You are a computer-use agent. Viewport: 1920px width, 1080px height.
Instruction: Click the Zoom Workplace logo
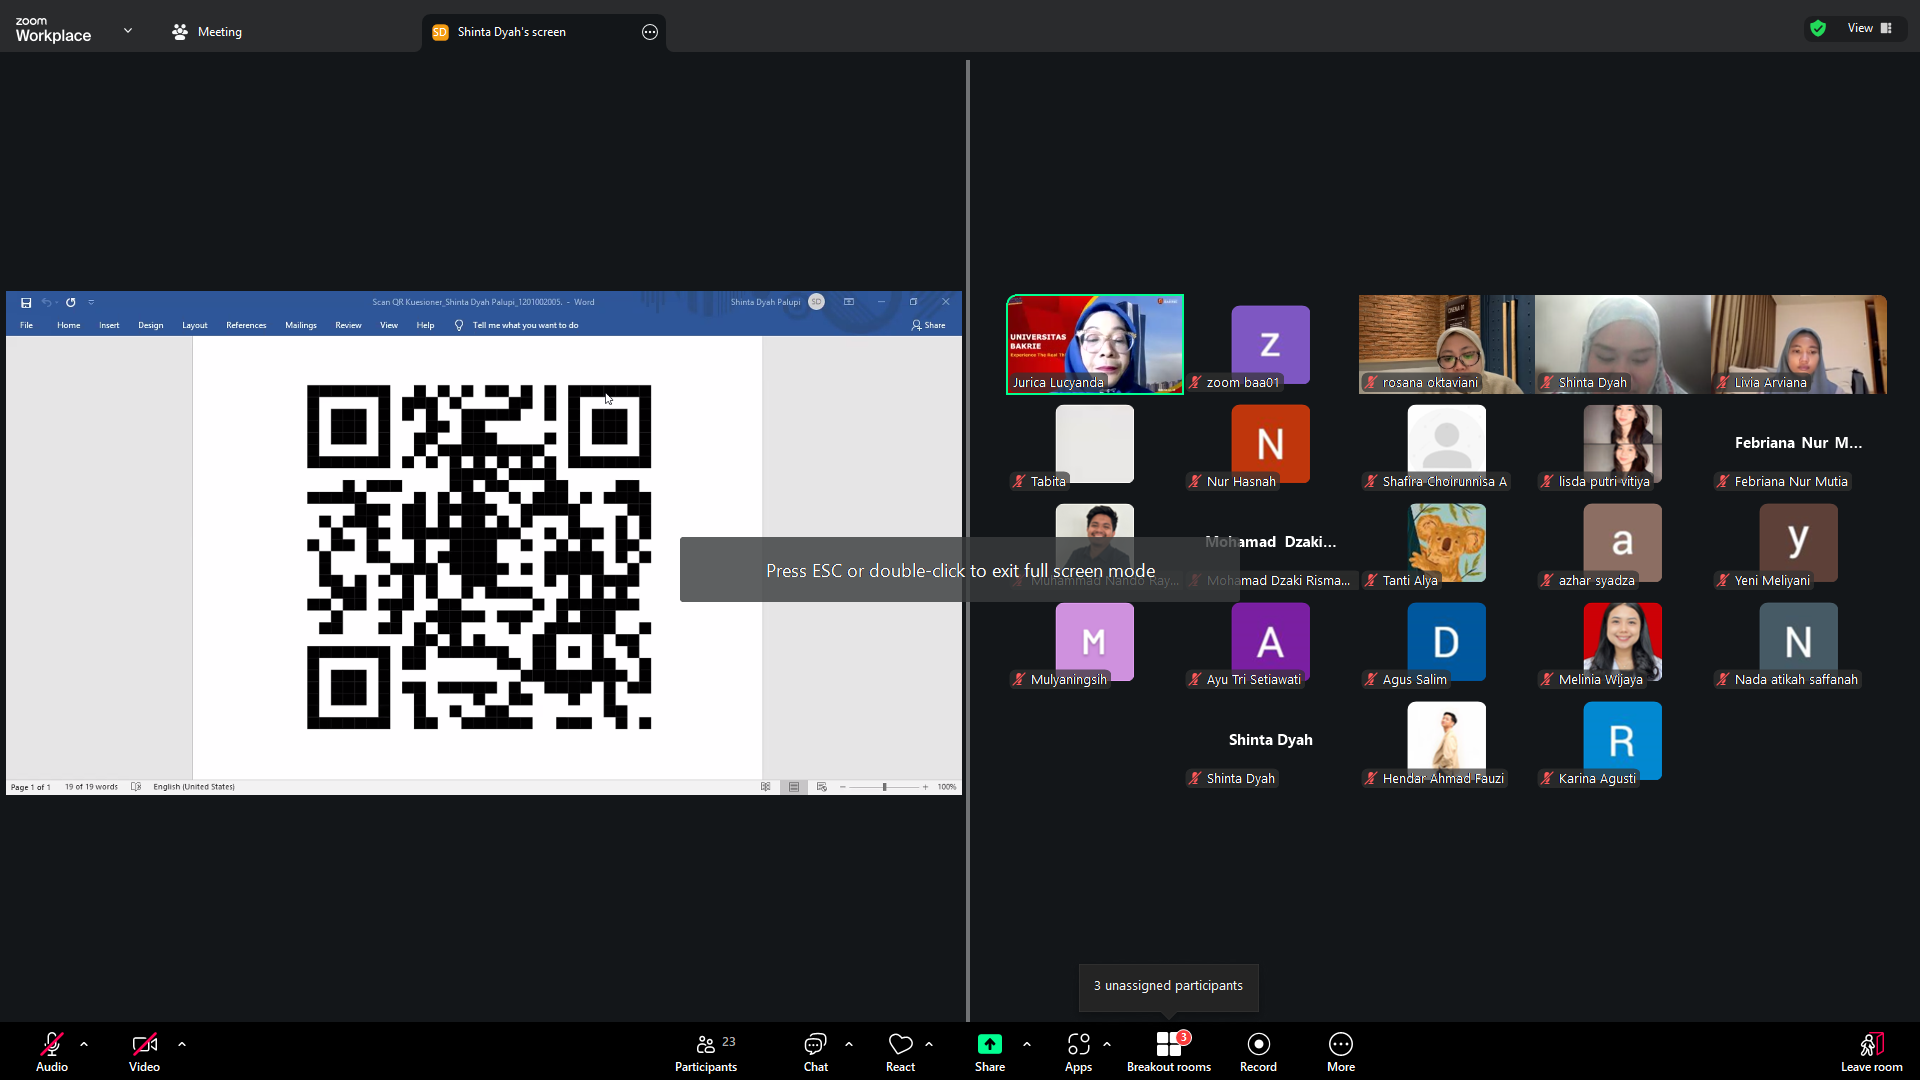53,30
